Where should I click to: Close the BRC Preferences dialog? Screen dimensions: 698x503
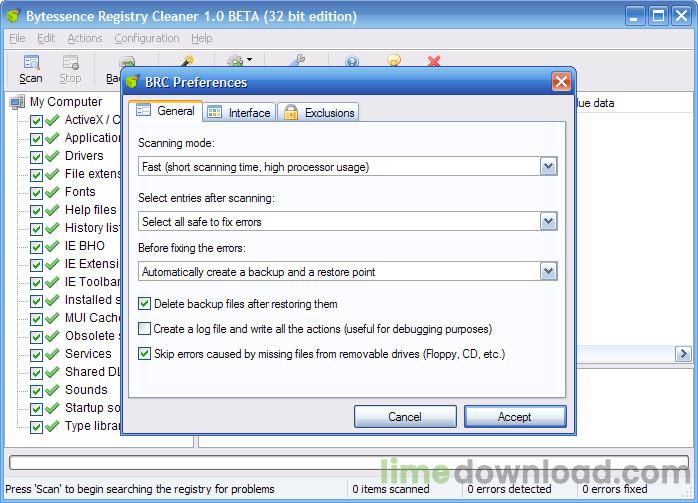[561, 82]
